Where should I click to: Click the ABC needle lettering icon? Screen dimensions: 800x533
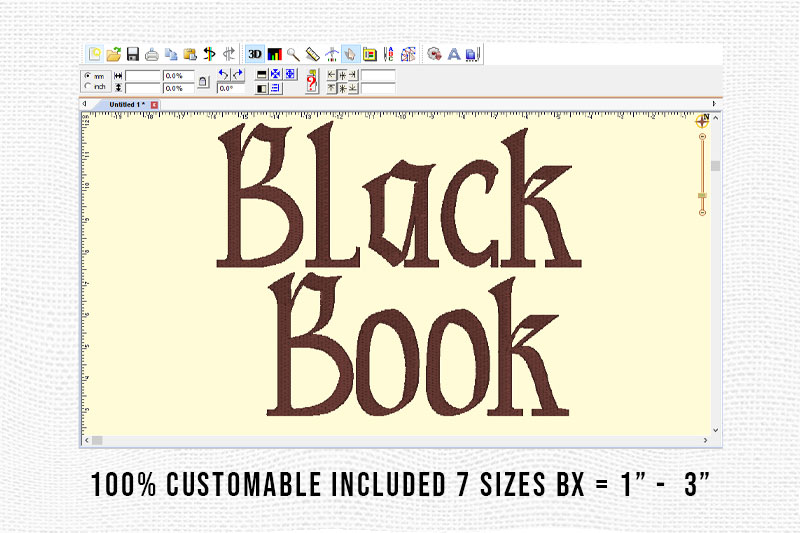[389, 54]
